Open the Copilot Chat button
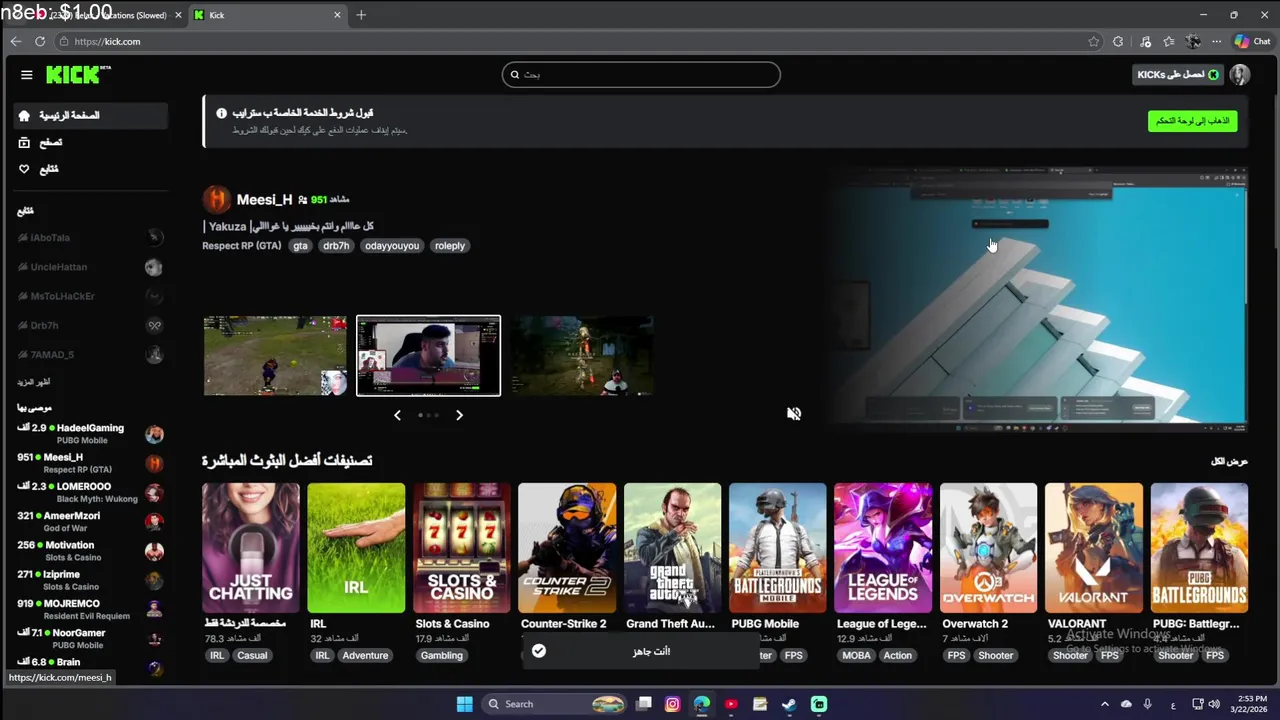Screen dimensions: 1280x720 [1251, 42]
